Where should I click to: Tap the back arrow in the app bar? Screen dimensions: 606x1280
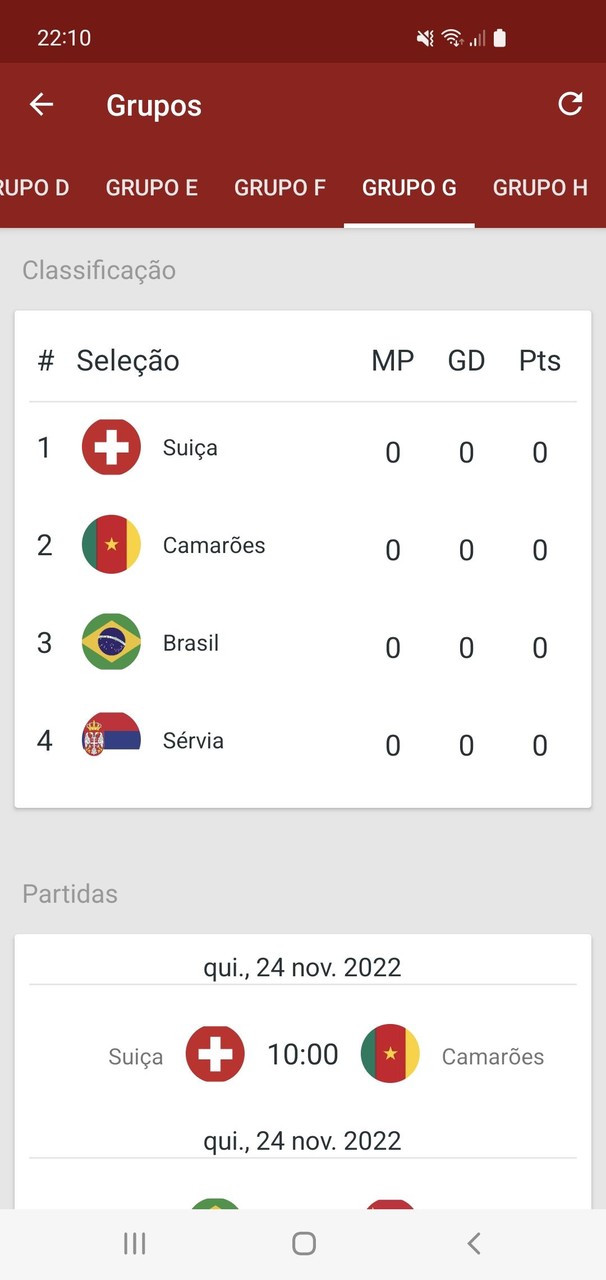41,104
